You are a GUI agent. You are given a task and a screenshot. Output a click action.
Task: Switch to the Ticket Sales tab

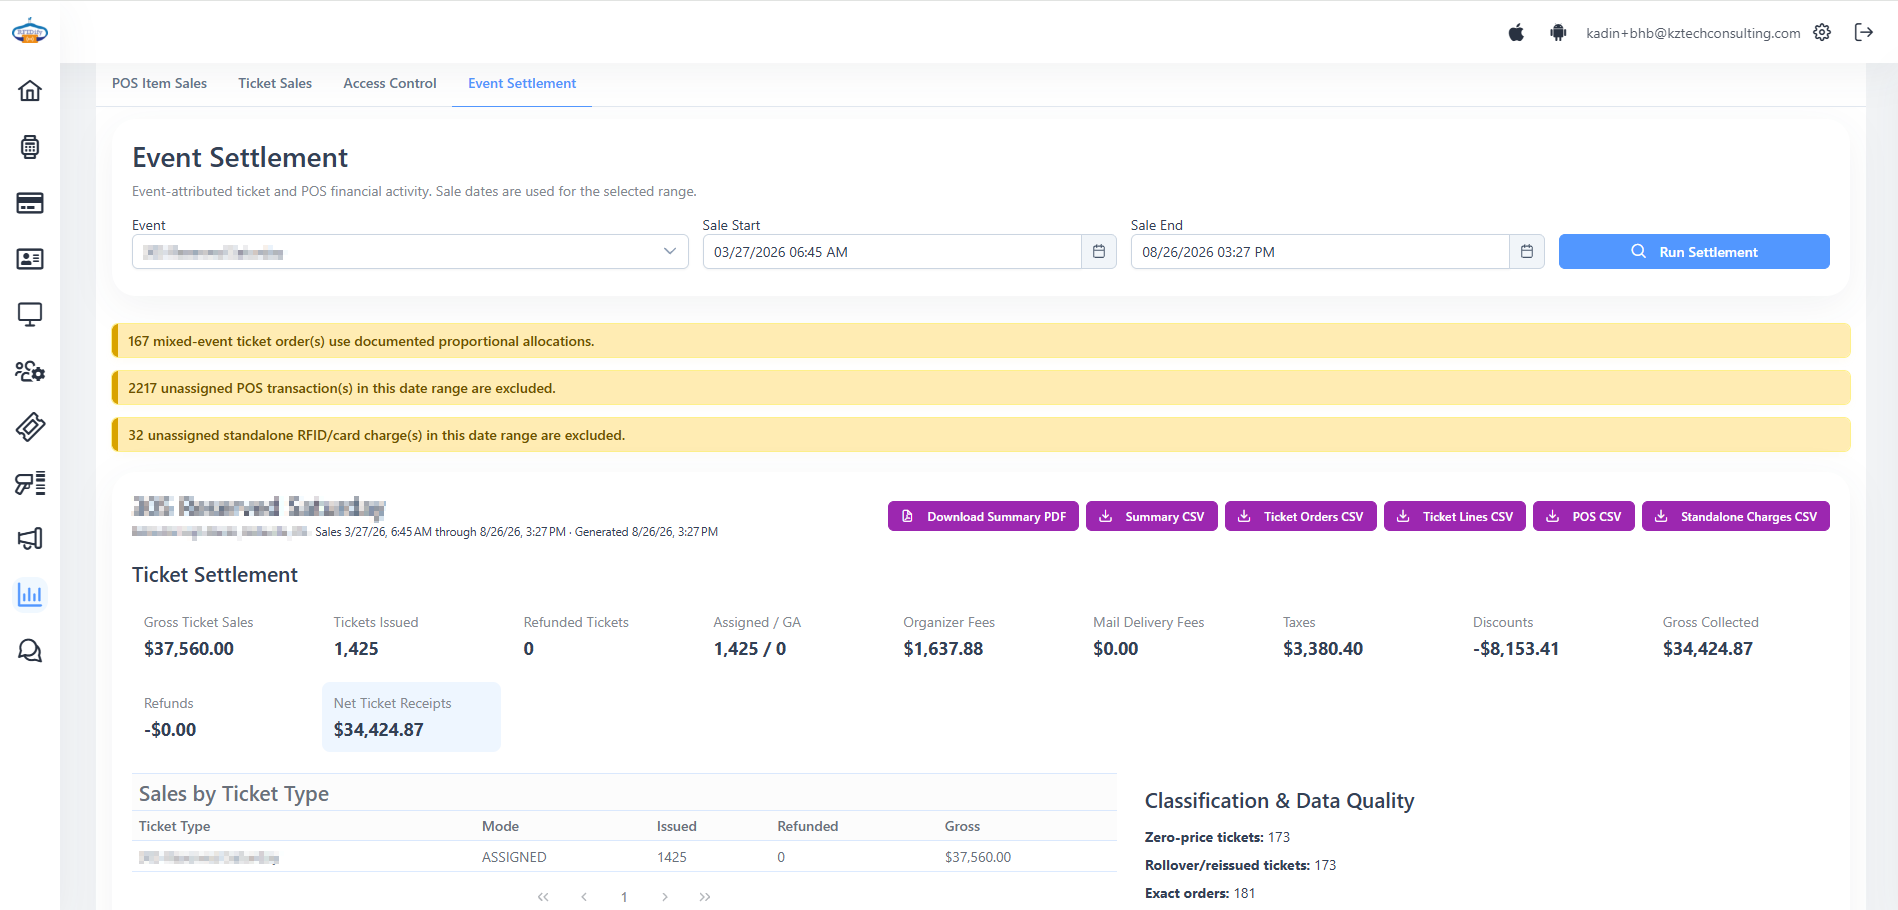[x=275, y=84]
